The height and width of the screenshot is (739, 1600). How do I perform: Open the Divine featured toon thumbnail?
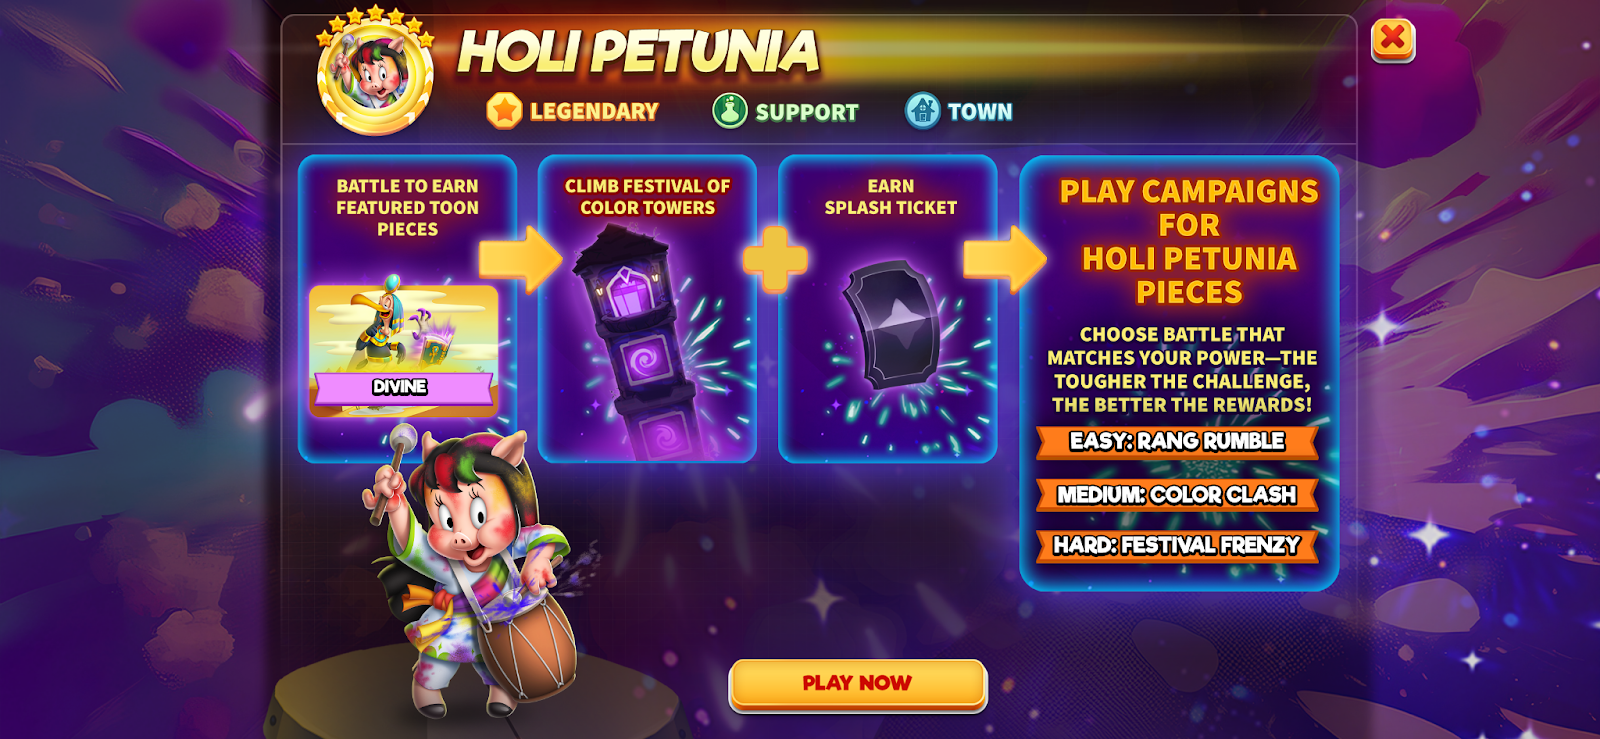(404, 350)
